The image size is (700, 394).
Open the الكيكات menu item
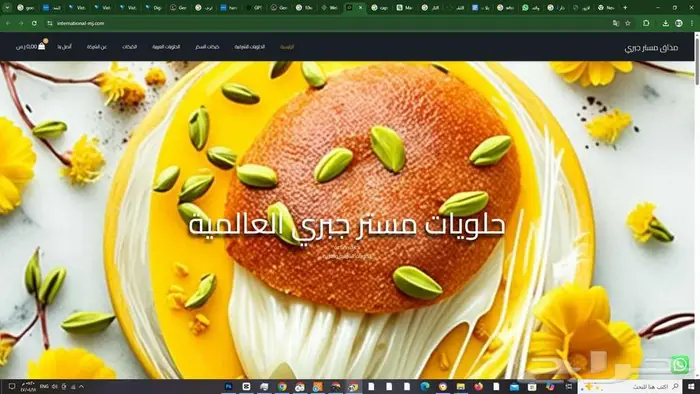129,46
